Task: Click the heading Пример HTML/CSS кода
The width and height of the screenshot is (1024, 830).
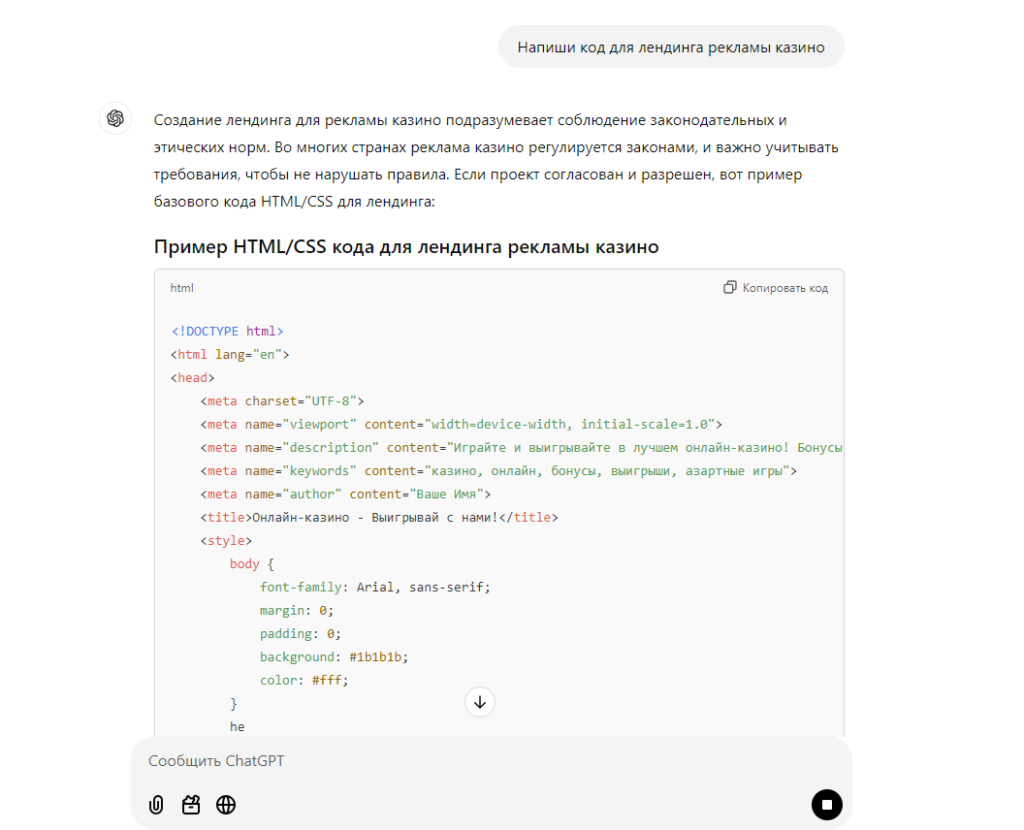Action: (406, 247)
